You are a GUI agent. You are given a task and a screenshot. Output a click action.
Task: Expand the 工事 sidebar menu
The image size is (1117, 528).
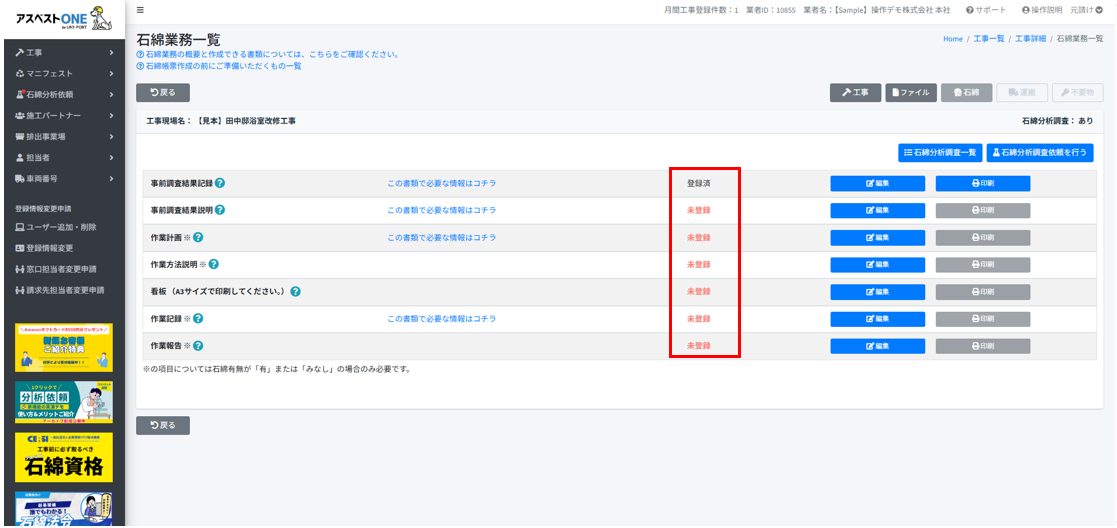click(62, 52)
